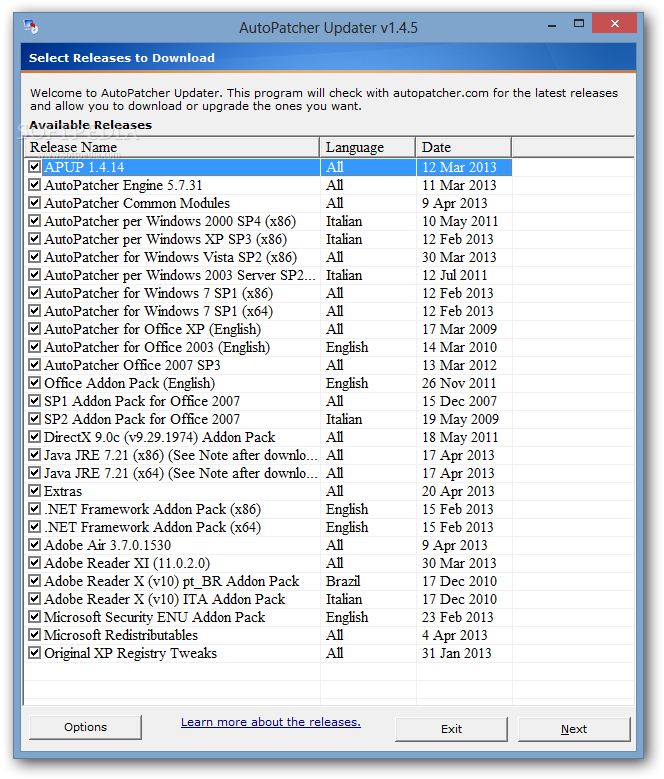Screen dimensions: 664x779
Task: Select Adobe Reader X ITA Addon Pack
Action: point(164,599)
